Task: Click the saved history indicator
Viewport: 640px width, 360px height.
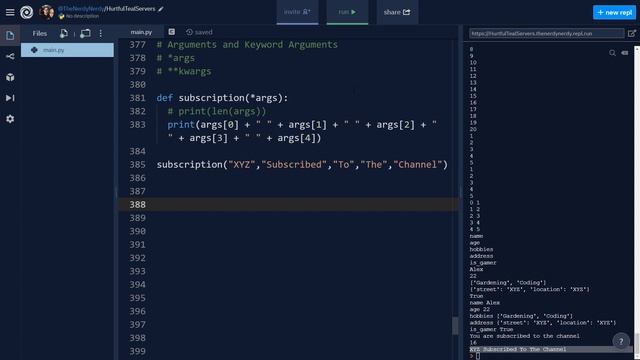Action: coord(199,32)
